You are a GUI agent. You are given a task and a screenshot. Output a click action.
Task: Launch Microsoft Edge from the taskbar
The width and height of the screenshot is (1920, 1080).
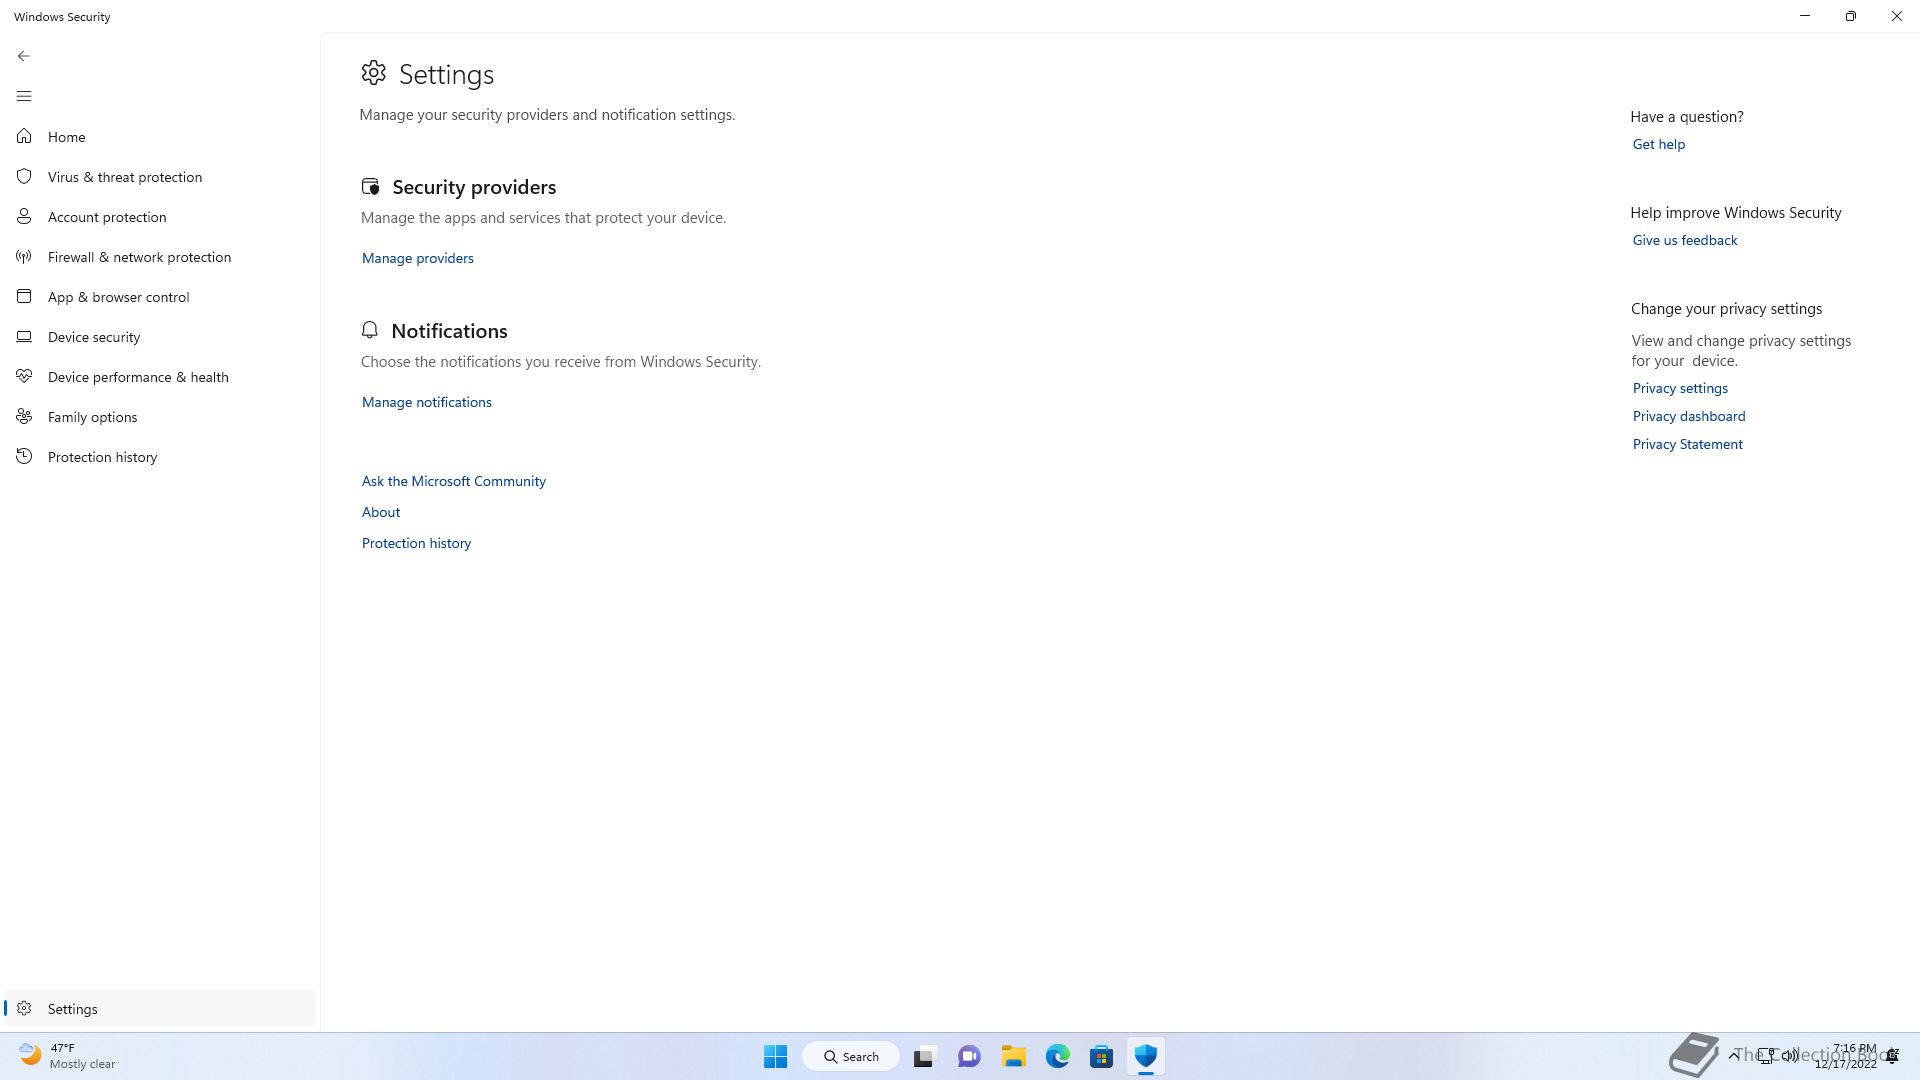point(1057,1056)
